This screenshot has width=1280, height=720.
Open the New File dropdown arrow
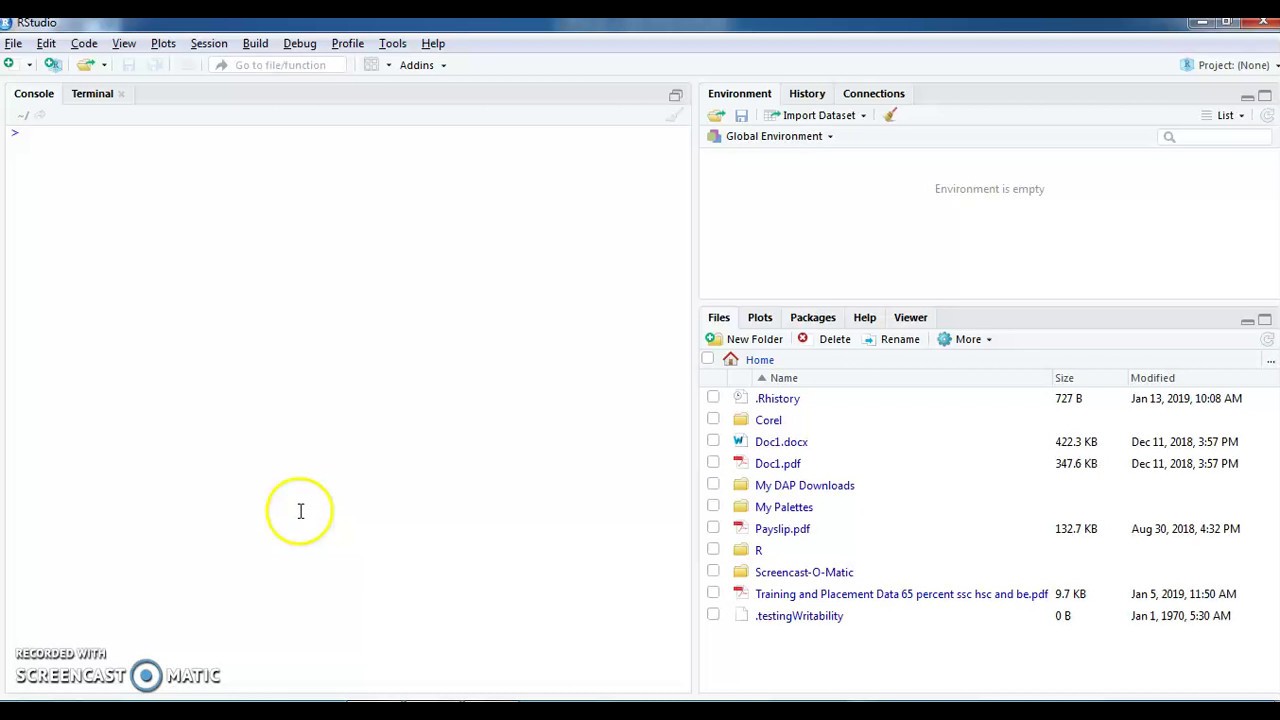(x=29, y=65)
